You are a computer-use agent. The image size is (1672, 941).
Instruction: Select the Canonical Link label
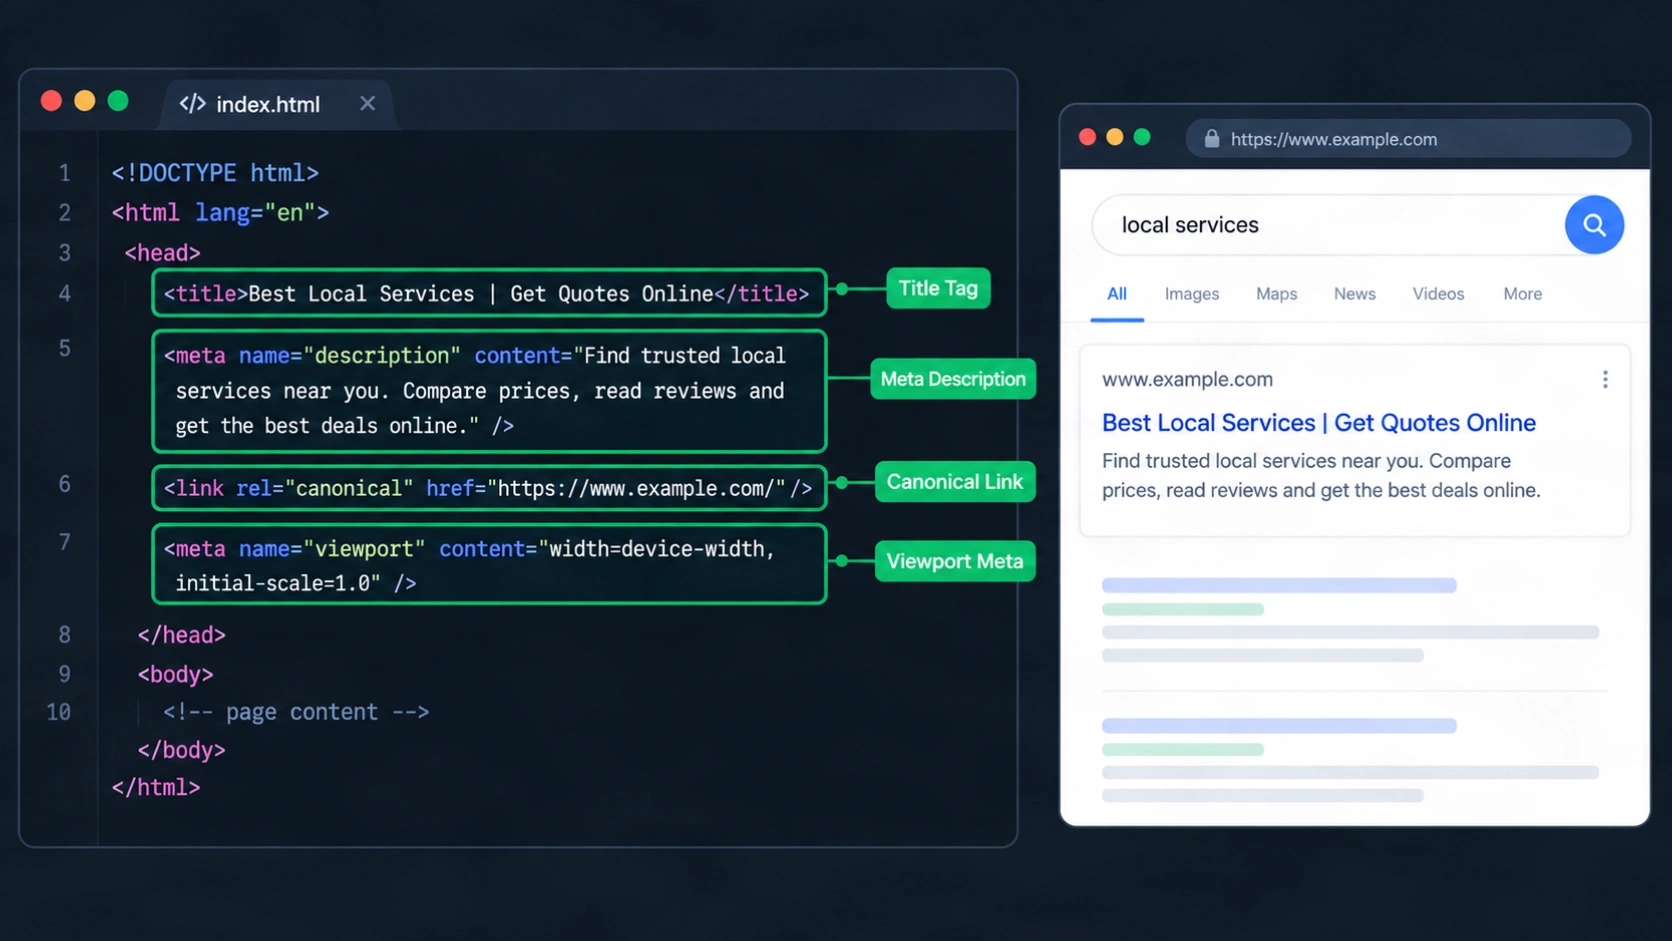(955, 482)
